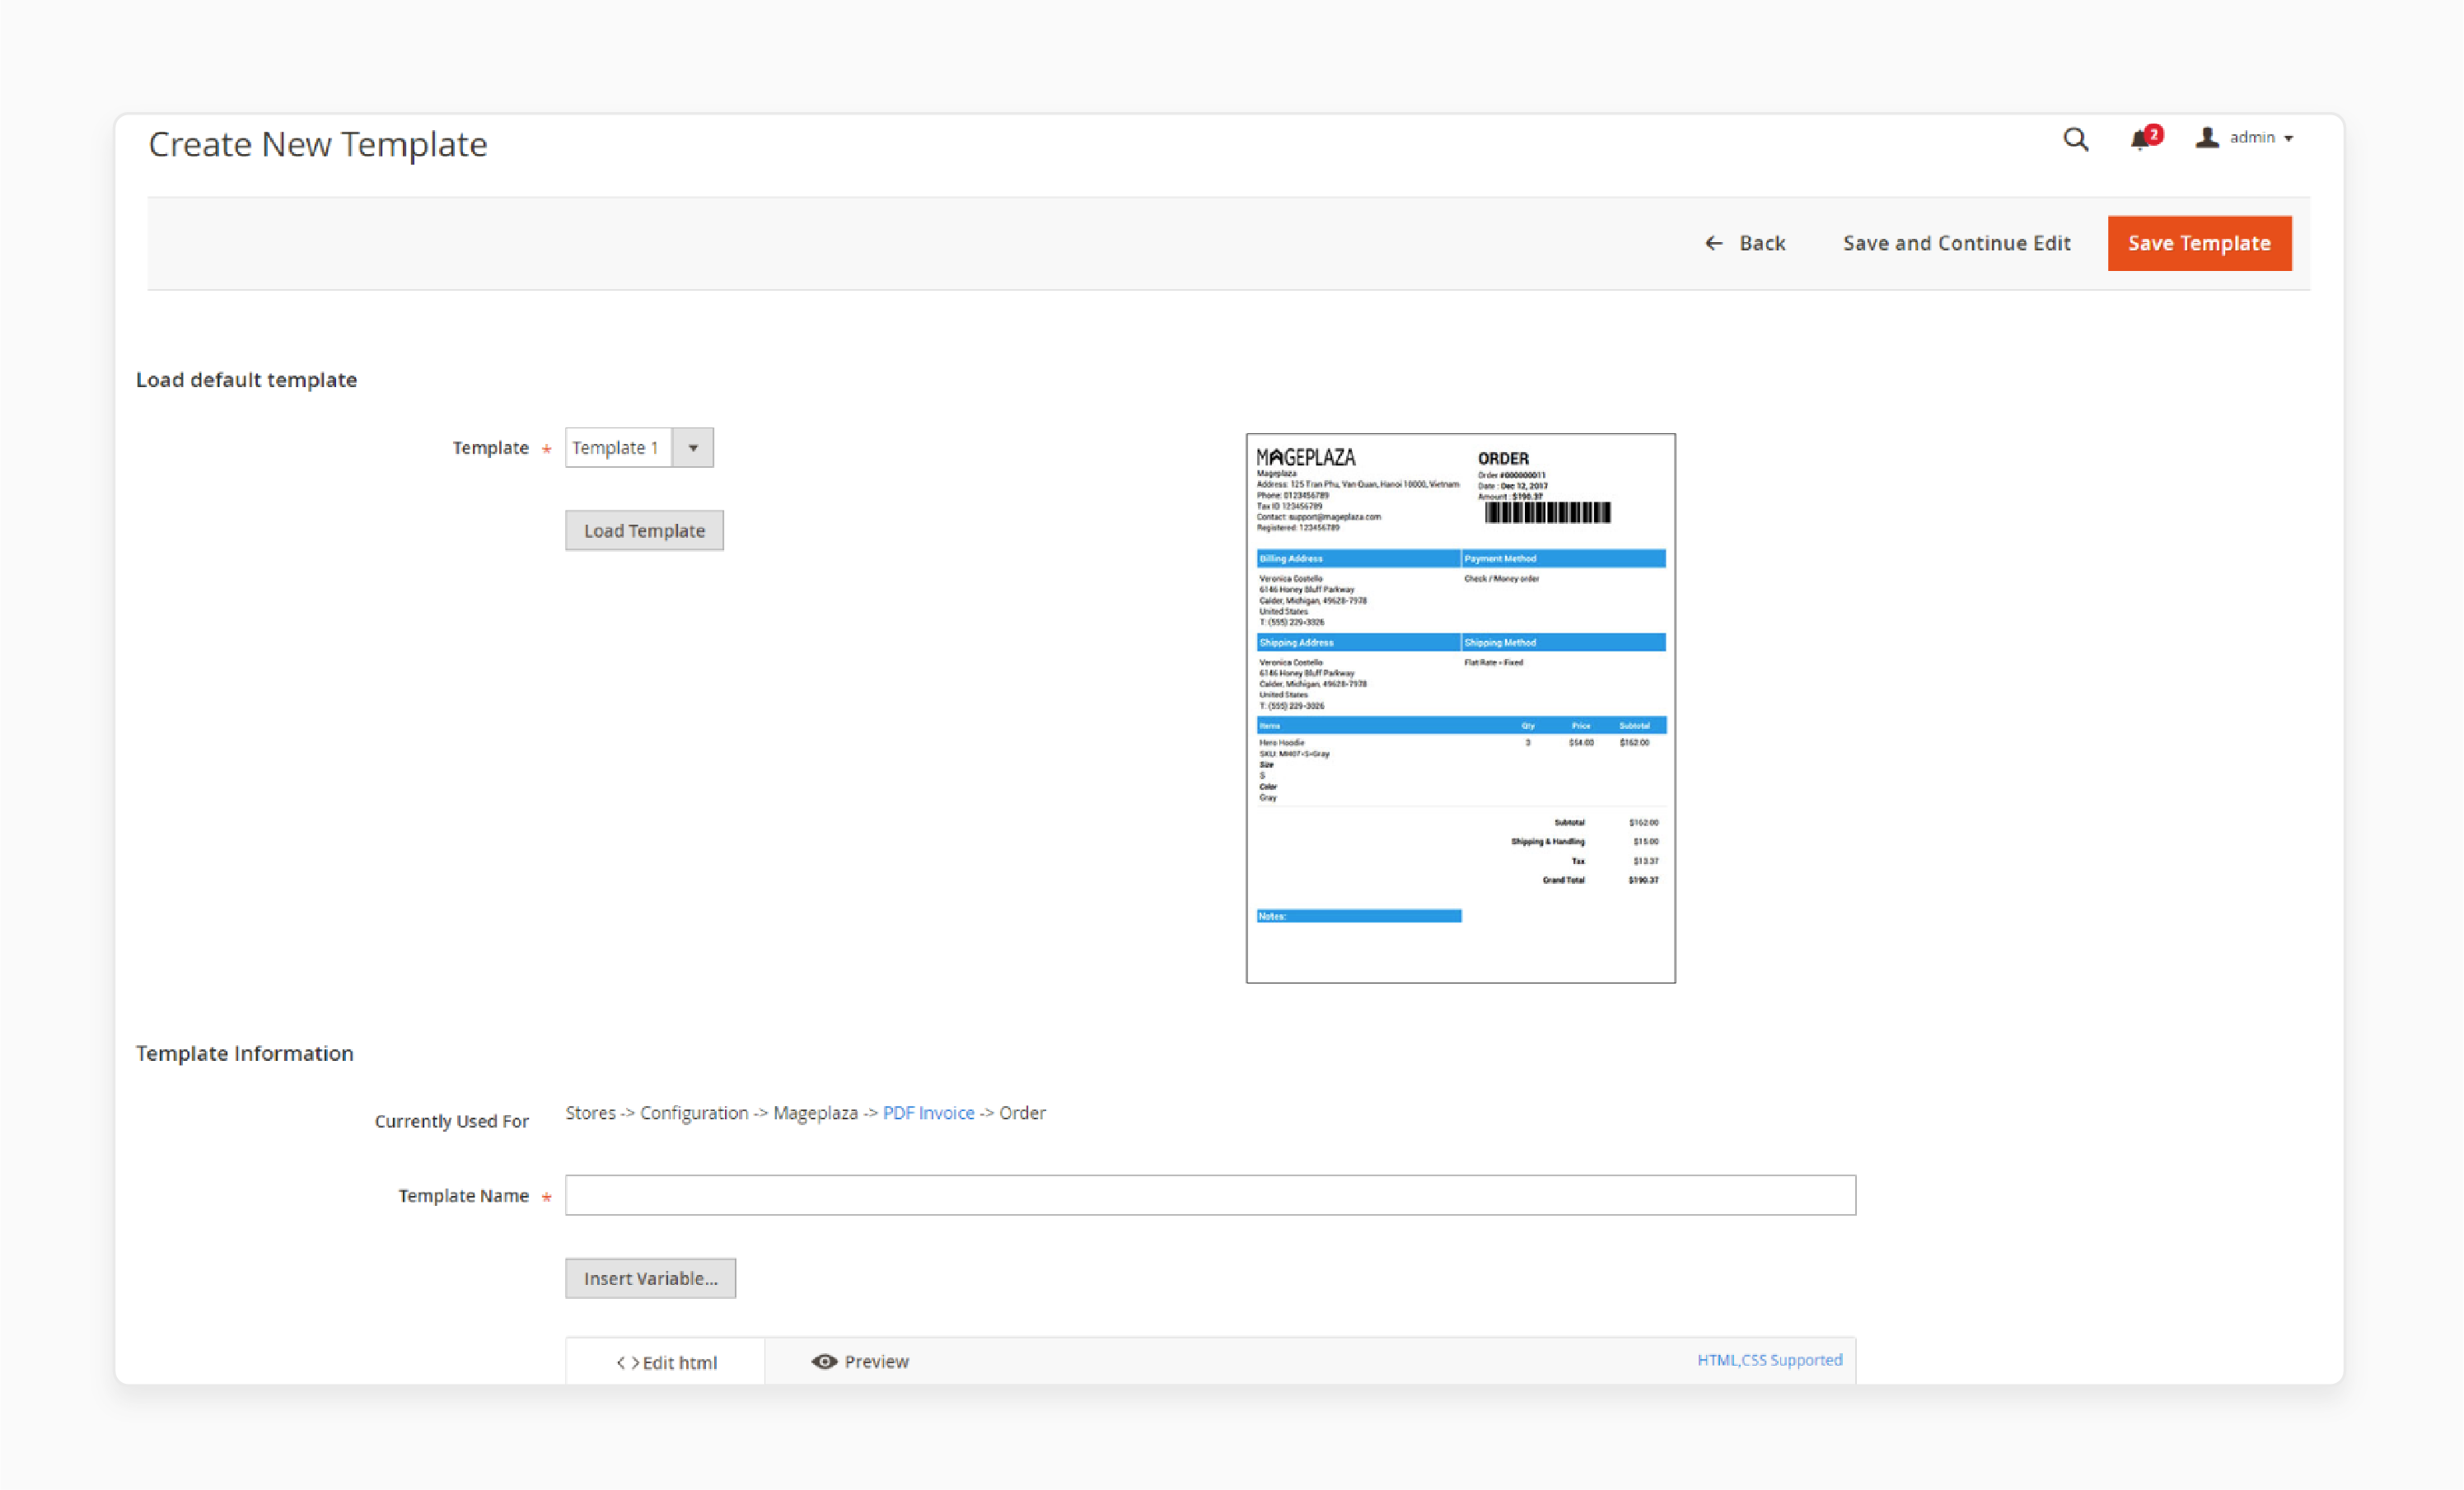The image size is (2464, 1490).
Task: Focus the Template Name input field
Action: click(x=1210, y=1195)
